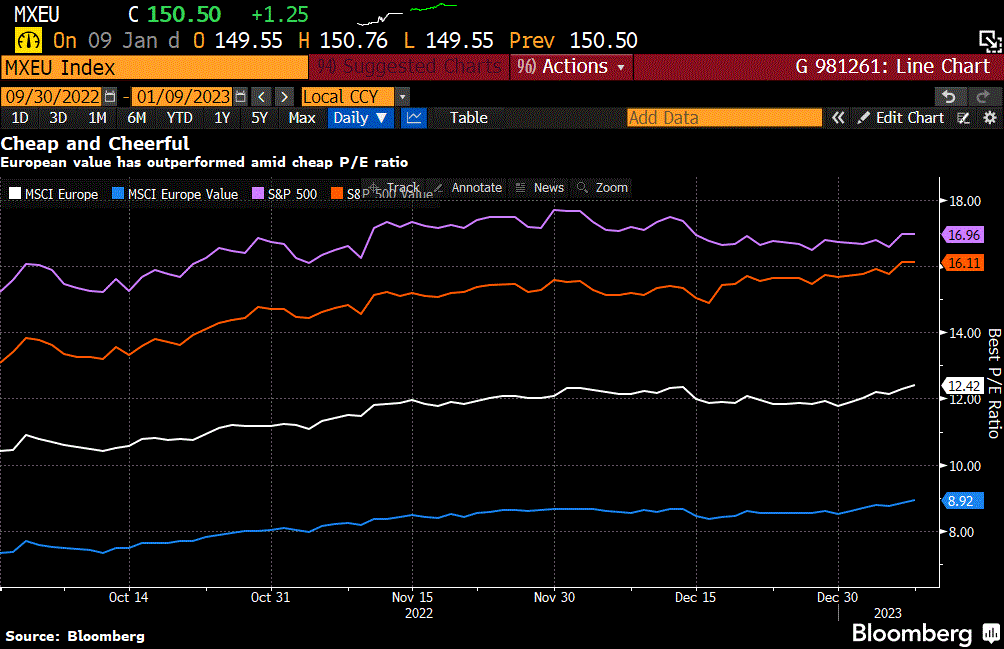The height and width of the screenshot is (649, 1004).
Task: Click the MXEU ticker at top left
Action: point(36,14)
